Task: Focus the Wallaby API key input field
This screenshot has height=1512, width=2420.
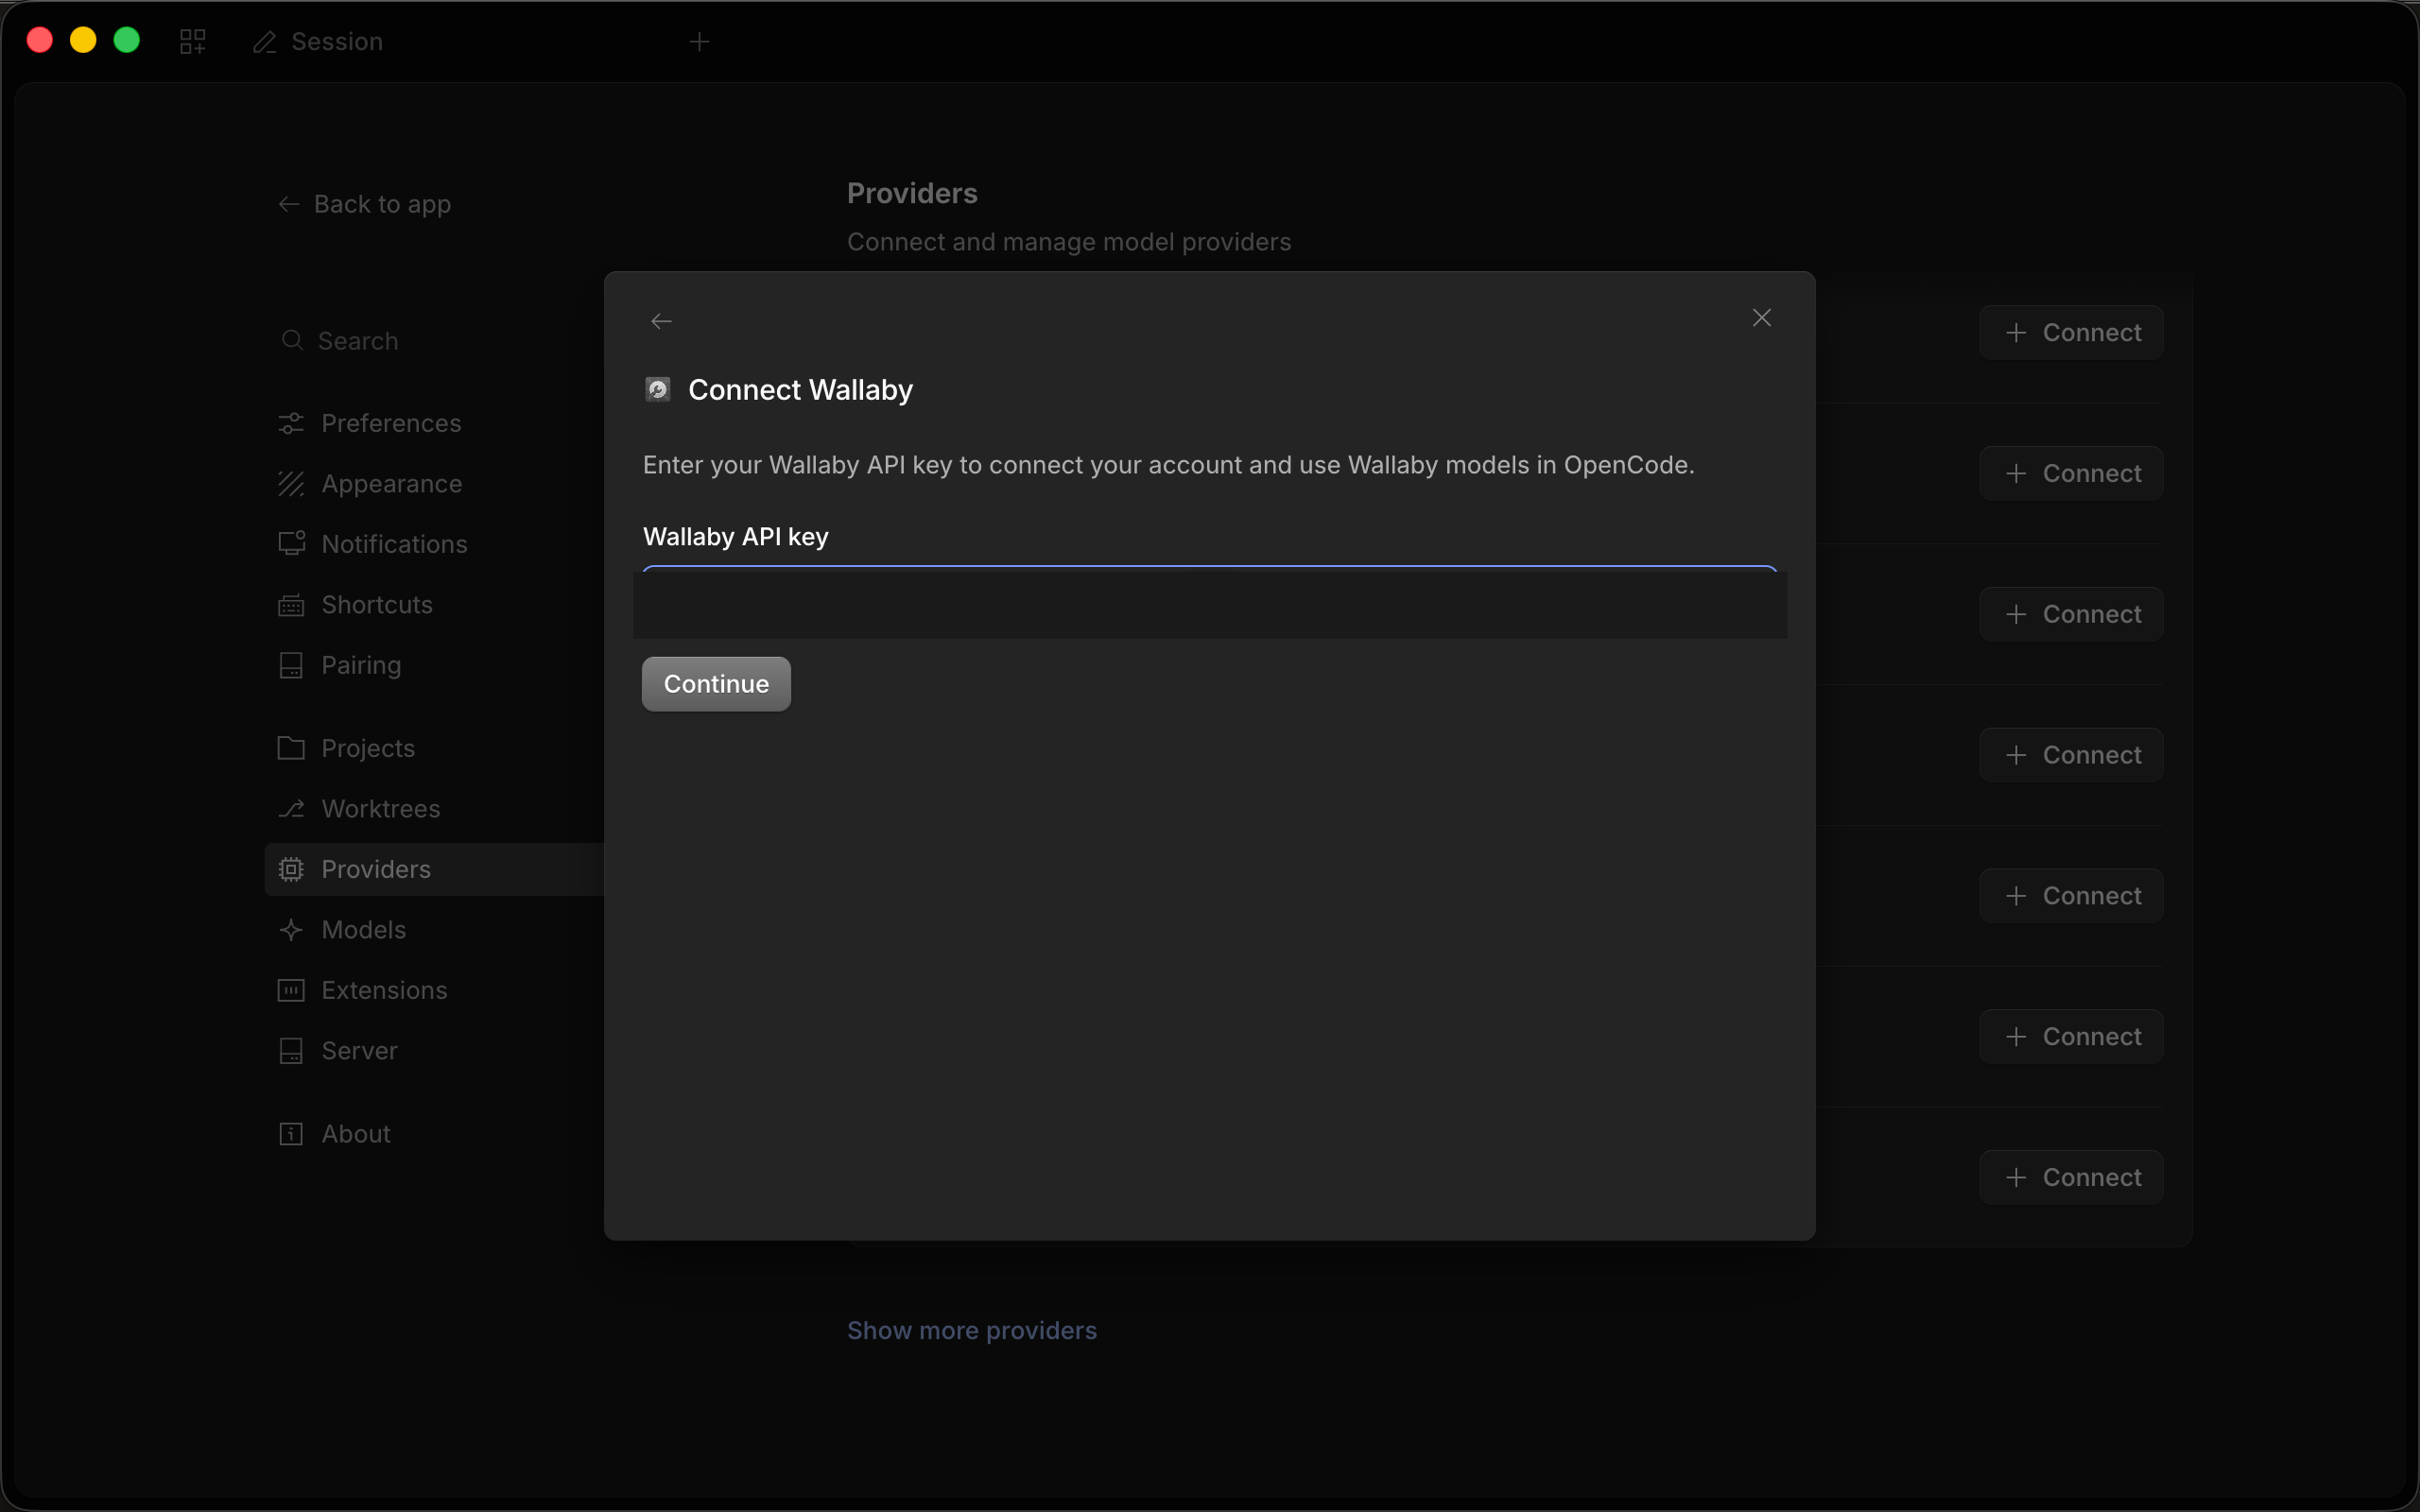Action: (1210, 603)
